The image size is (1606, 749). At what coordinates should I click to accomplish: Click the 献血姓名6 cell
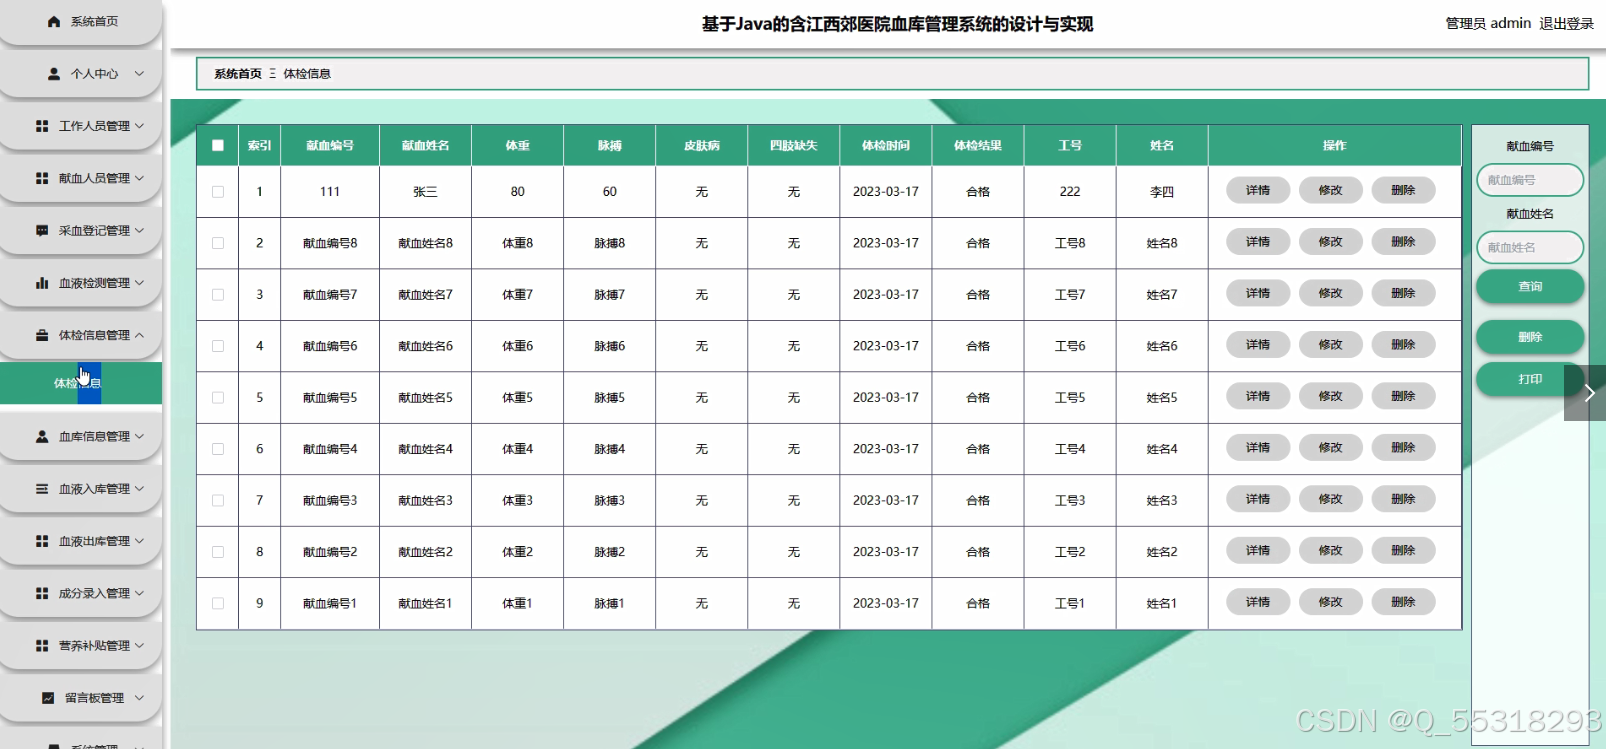[426, 346]
